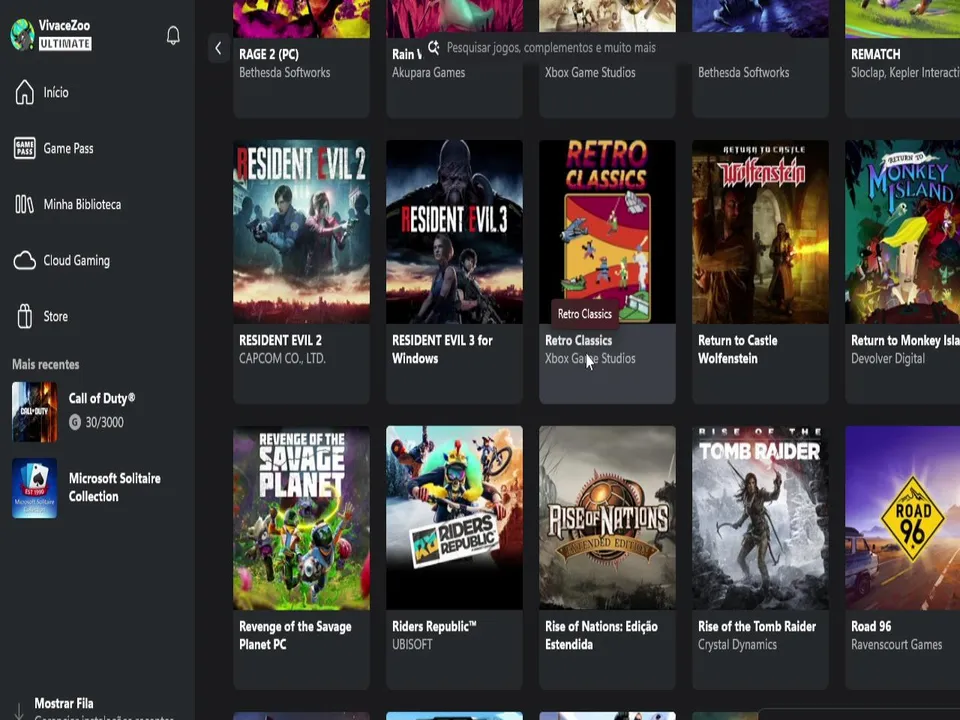Open Return to Castle Wolfenstein cover
Screen dimensions: 960x720
click(760, 232)
